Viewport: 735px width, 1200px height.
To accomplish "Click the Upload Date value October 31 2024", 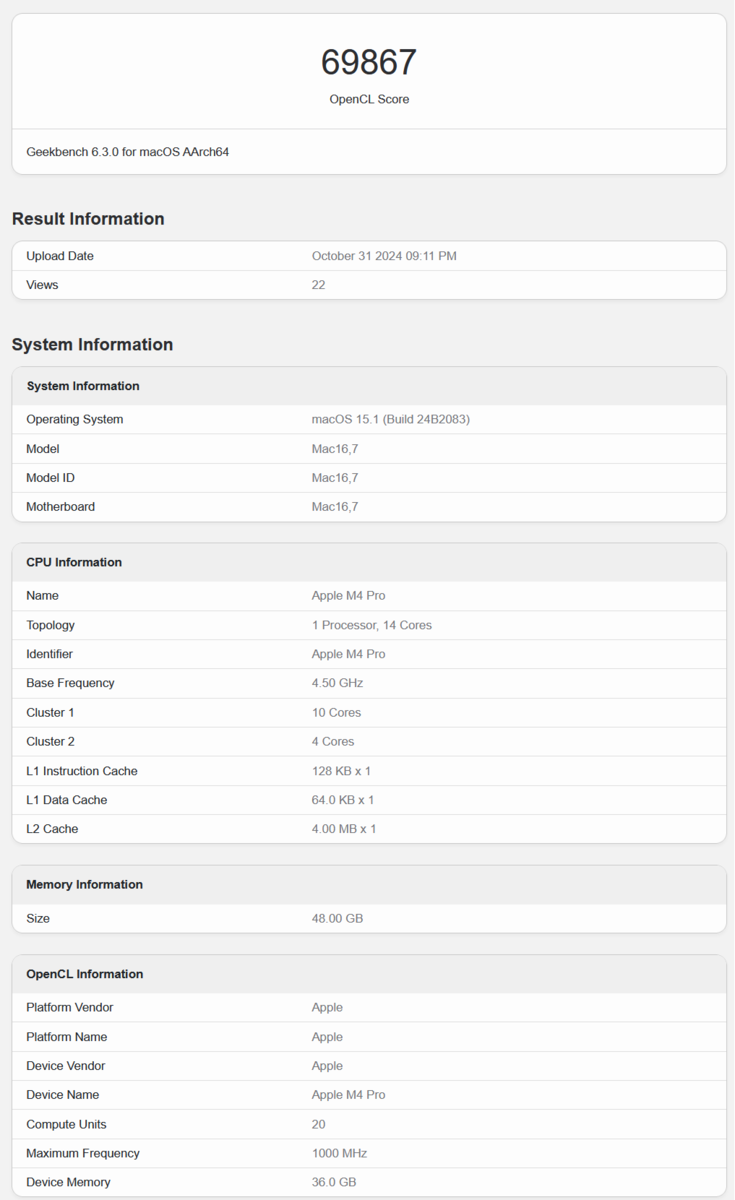I will [384, 256].
